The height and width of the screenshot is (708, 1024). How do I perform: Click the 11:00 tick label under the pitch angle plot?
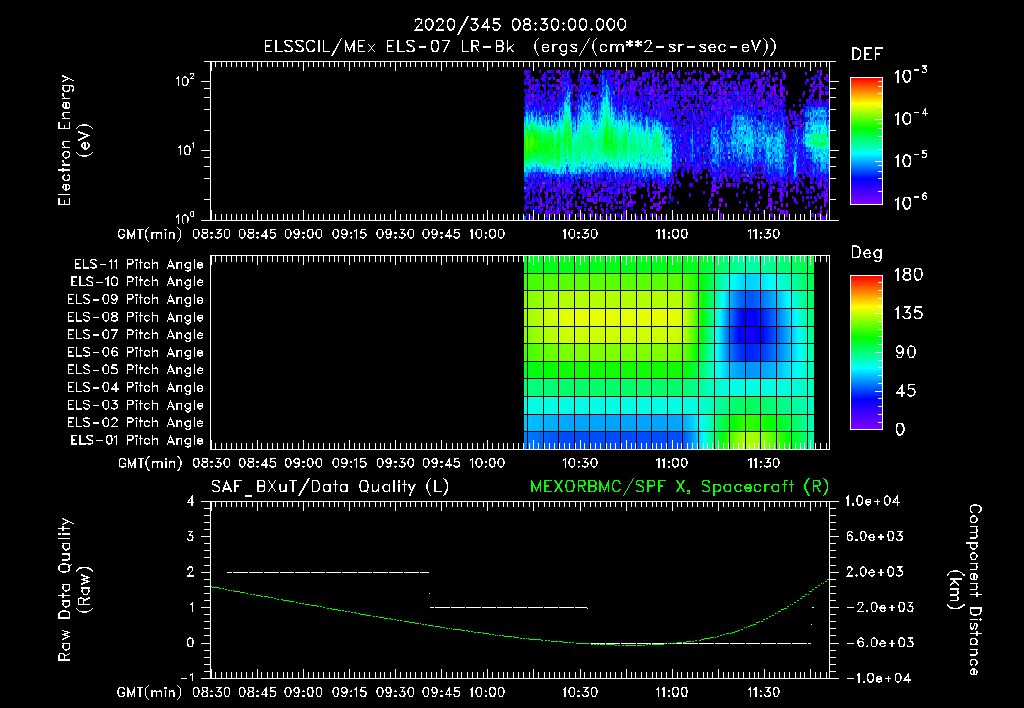(x=671, y=463)
